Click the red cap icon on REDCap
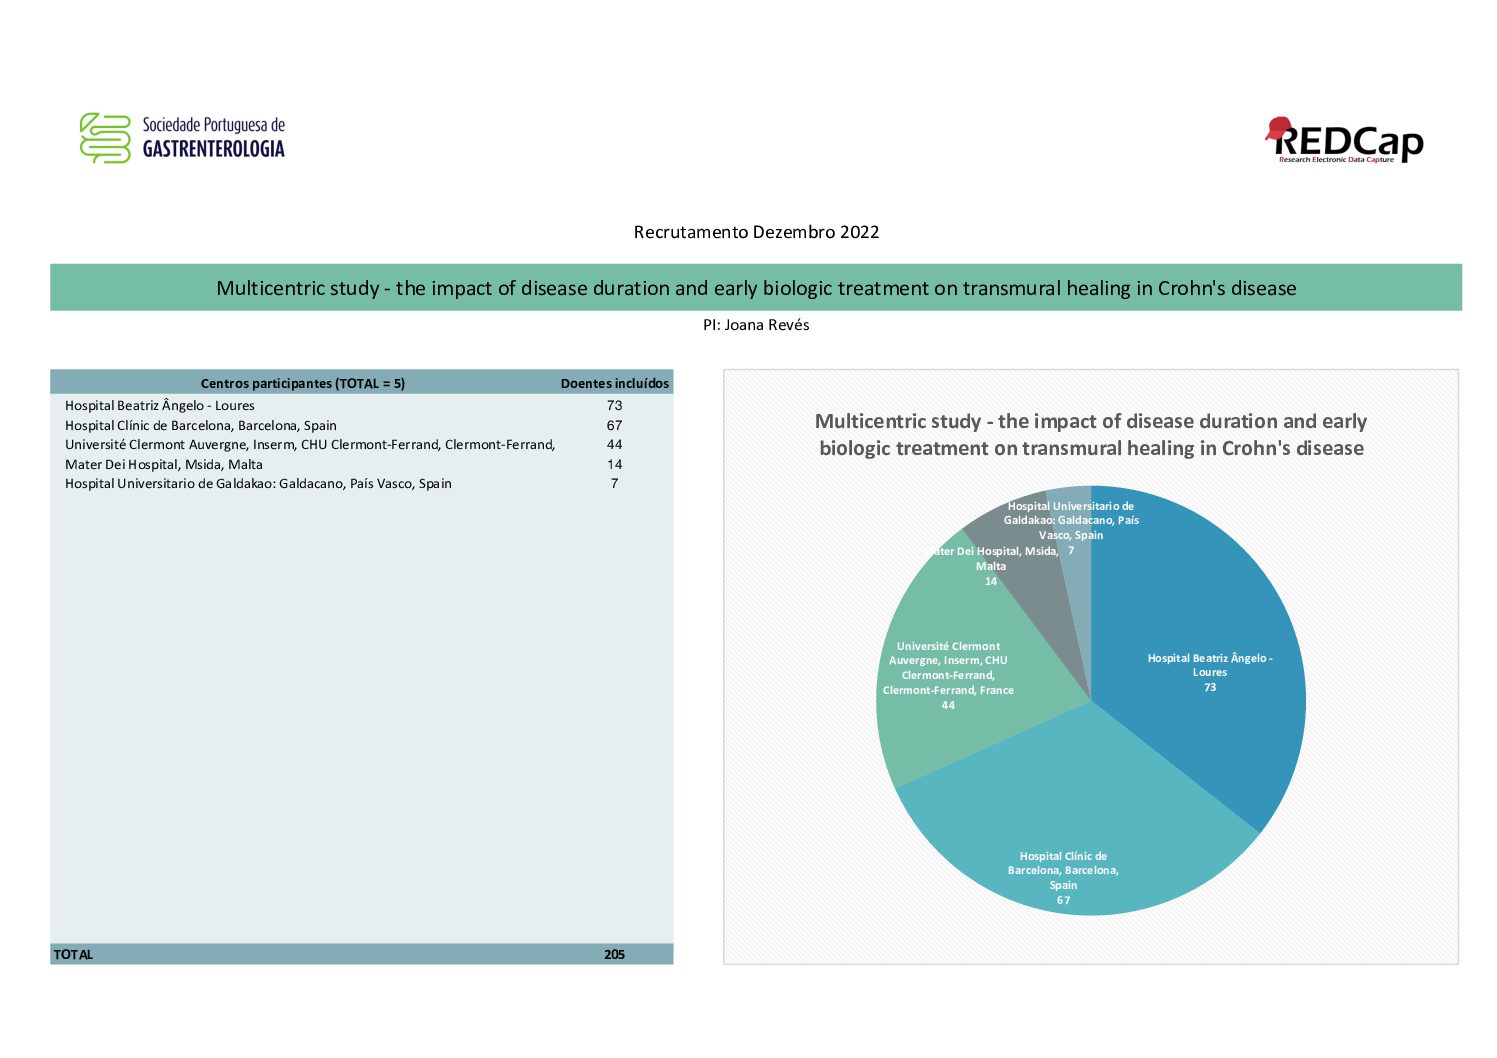1497x1058 pixels. [1279, 128]
